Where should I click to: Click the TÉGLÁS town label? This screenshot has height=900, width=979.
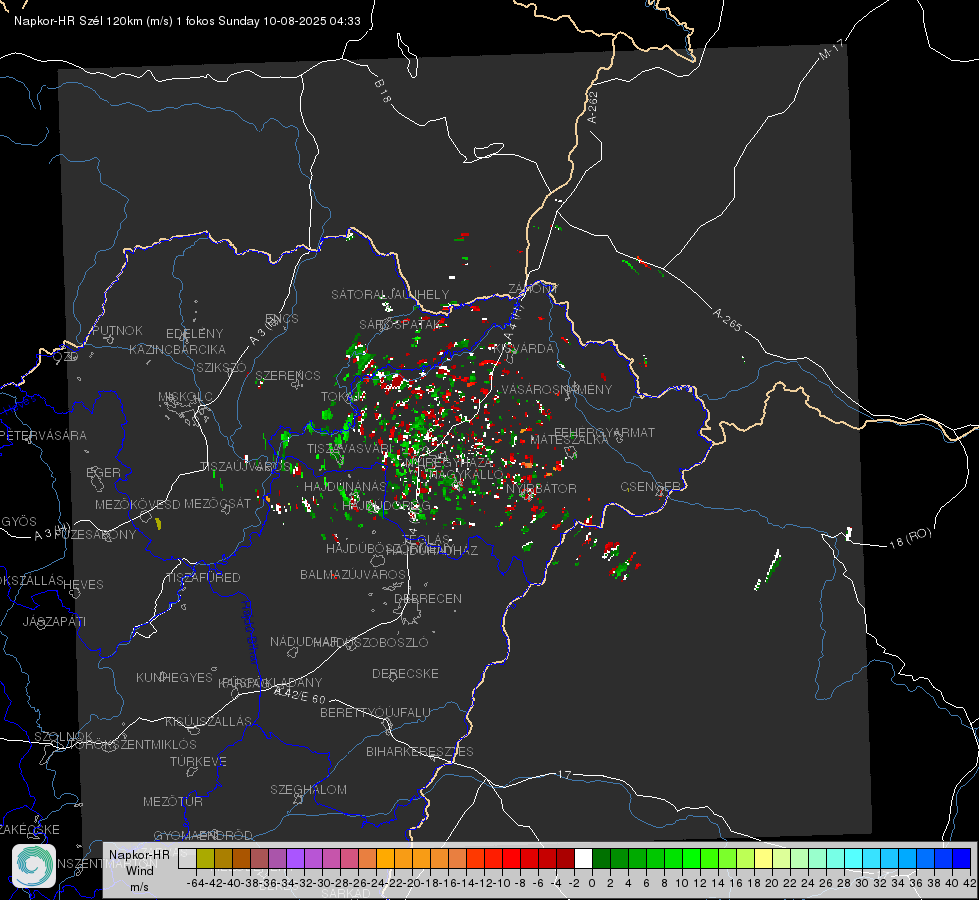(426, 540)
